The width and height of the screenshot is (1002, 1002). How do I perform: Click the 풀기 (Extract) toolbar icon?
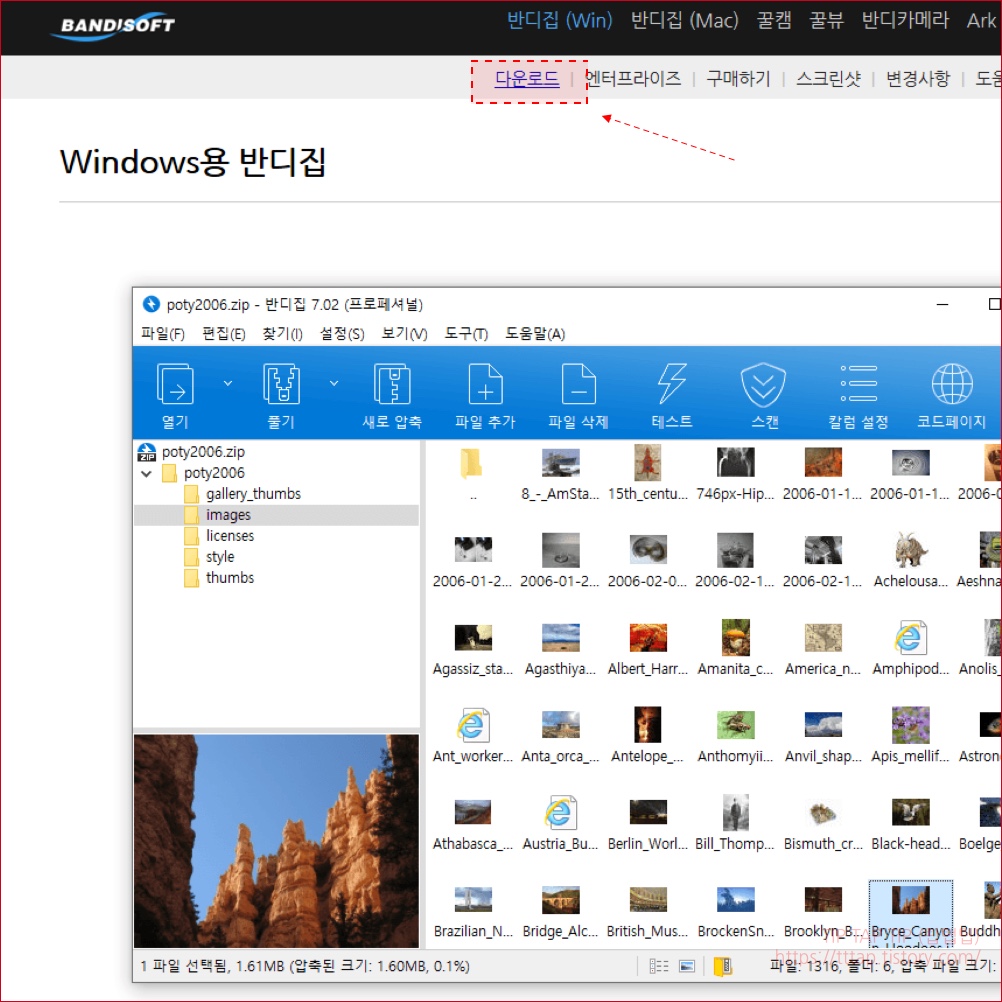coord(281,385)
